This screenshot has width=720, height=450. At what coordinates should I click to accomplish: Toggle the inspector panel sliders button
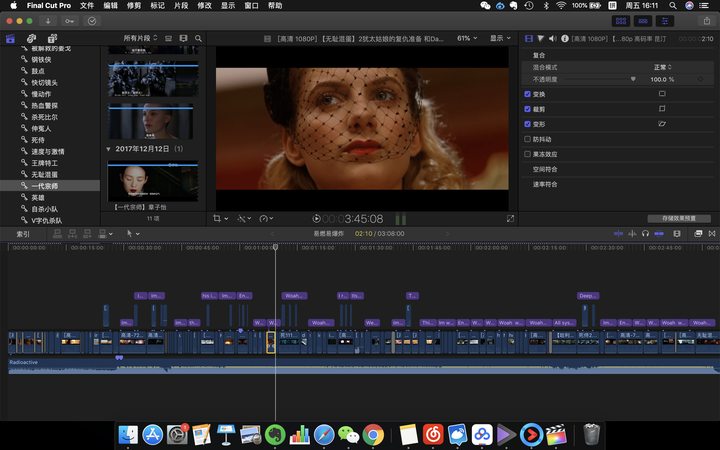coord(664,21)
